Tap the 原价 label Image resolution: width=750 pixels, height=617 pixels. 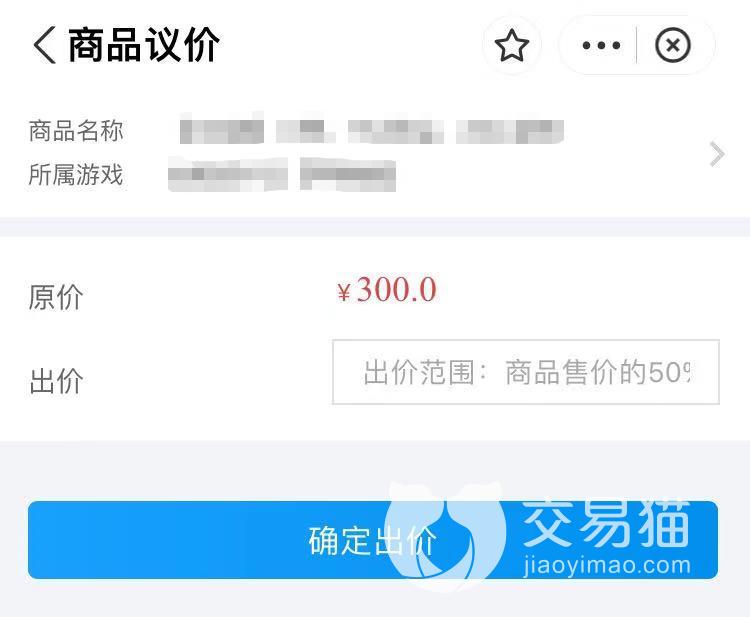point(55,297)
